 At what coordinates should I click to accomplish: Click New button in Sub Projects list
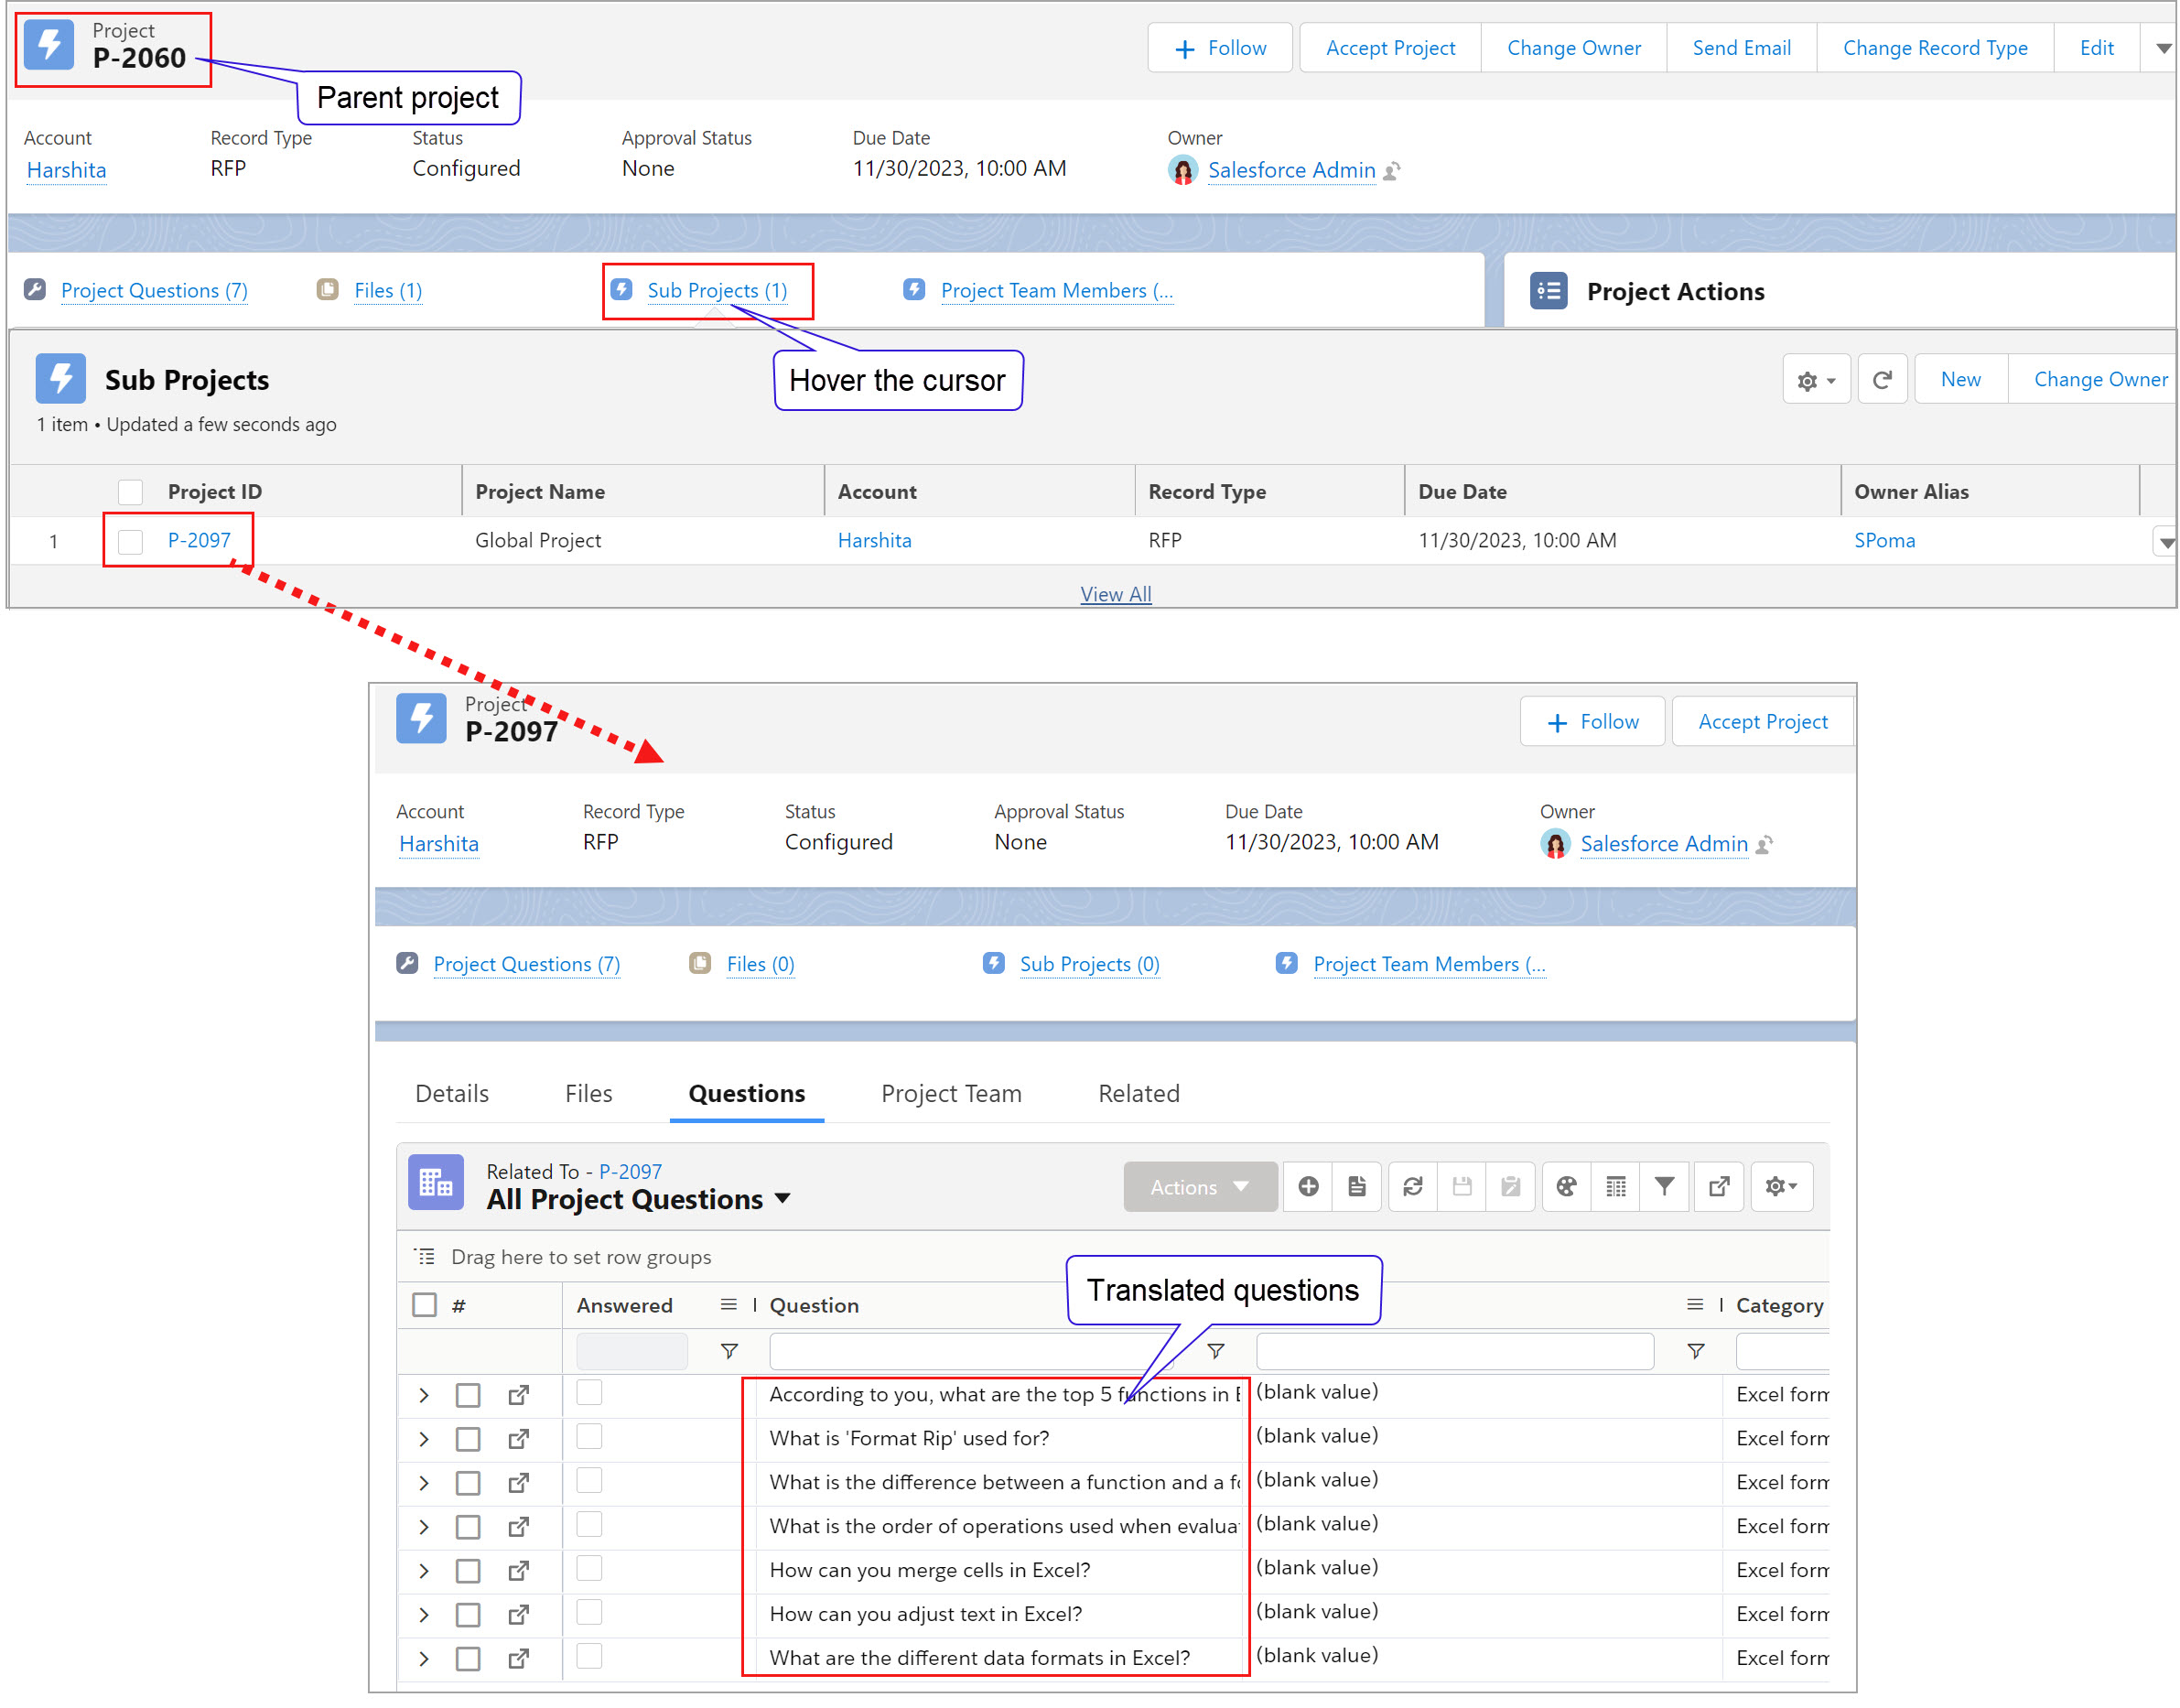point(1960,379)
